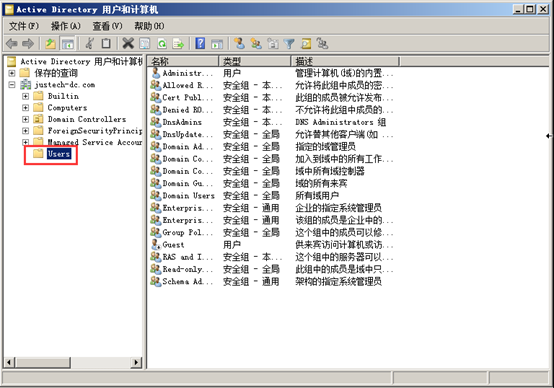Click the Domain Controllers folder icon

(x=38, y=119)
